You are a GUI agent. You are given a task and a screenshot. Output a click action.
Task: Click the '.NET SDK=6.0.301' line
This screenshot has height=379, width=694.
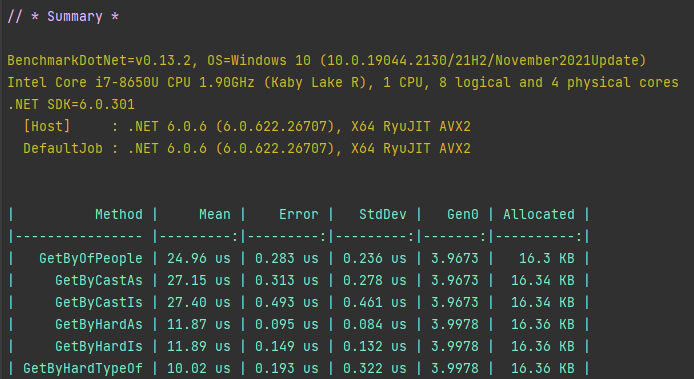pos(71,104)
